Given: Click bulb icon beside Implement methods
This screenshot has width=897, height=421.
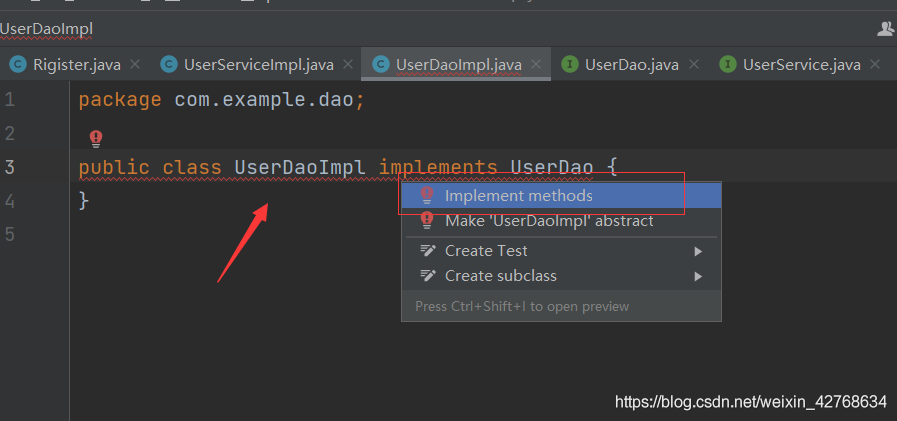Looking at the screenshot, I should click(x=427, y=196).
